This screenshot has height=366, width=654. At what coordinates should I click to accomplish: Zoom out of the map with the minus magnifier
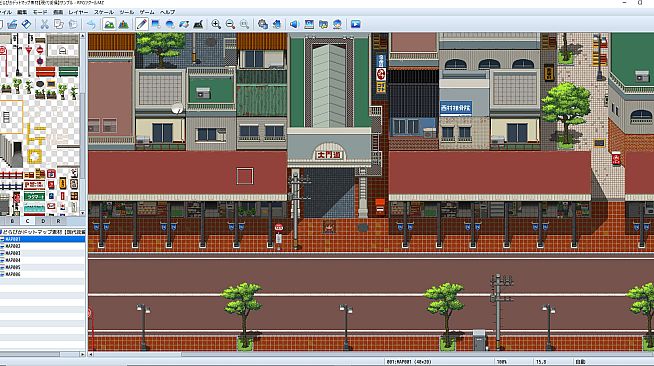[230, 24]
